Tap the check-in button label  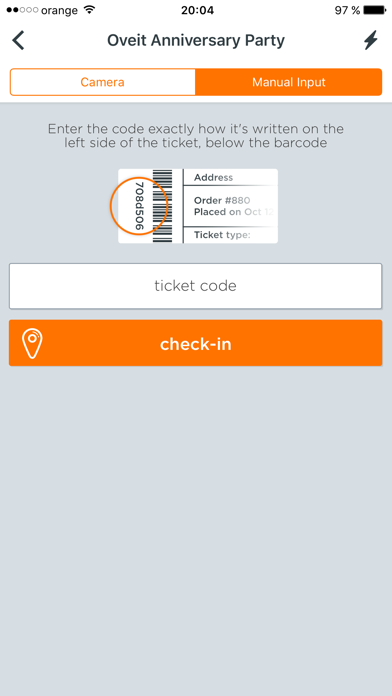(x=196, y=344)
